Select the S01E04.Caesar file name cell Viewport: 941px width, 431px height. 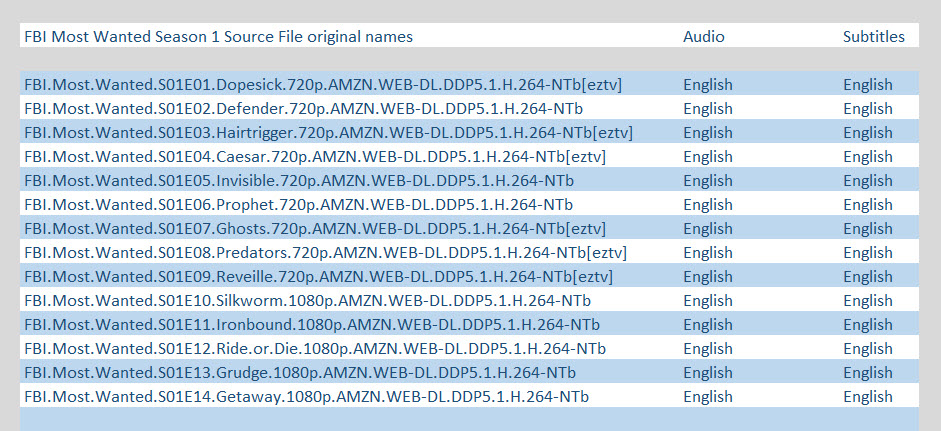pos(315,157)
